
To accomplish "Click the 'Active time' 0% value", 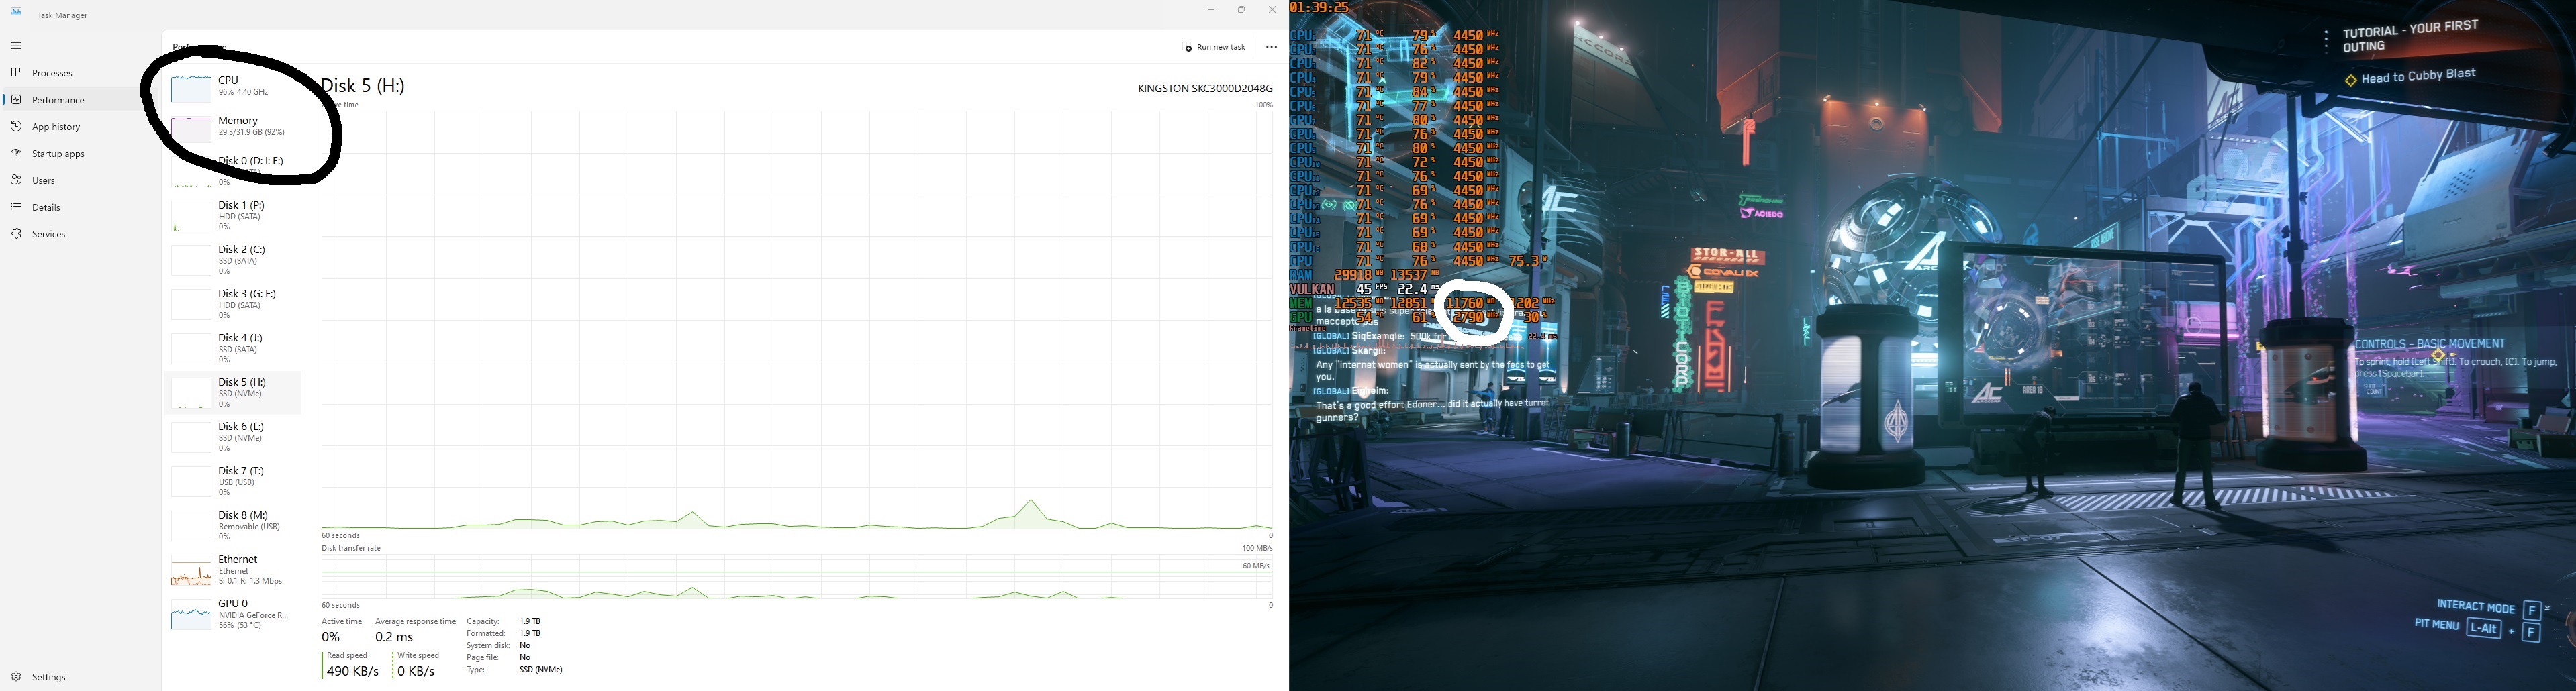I will (331, 637).
